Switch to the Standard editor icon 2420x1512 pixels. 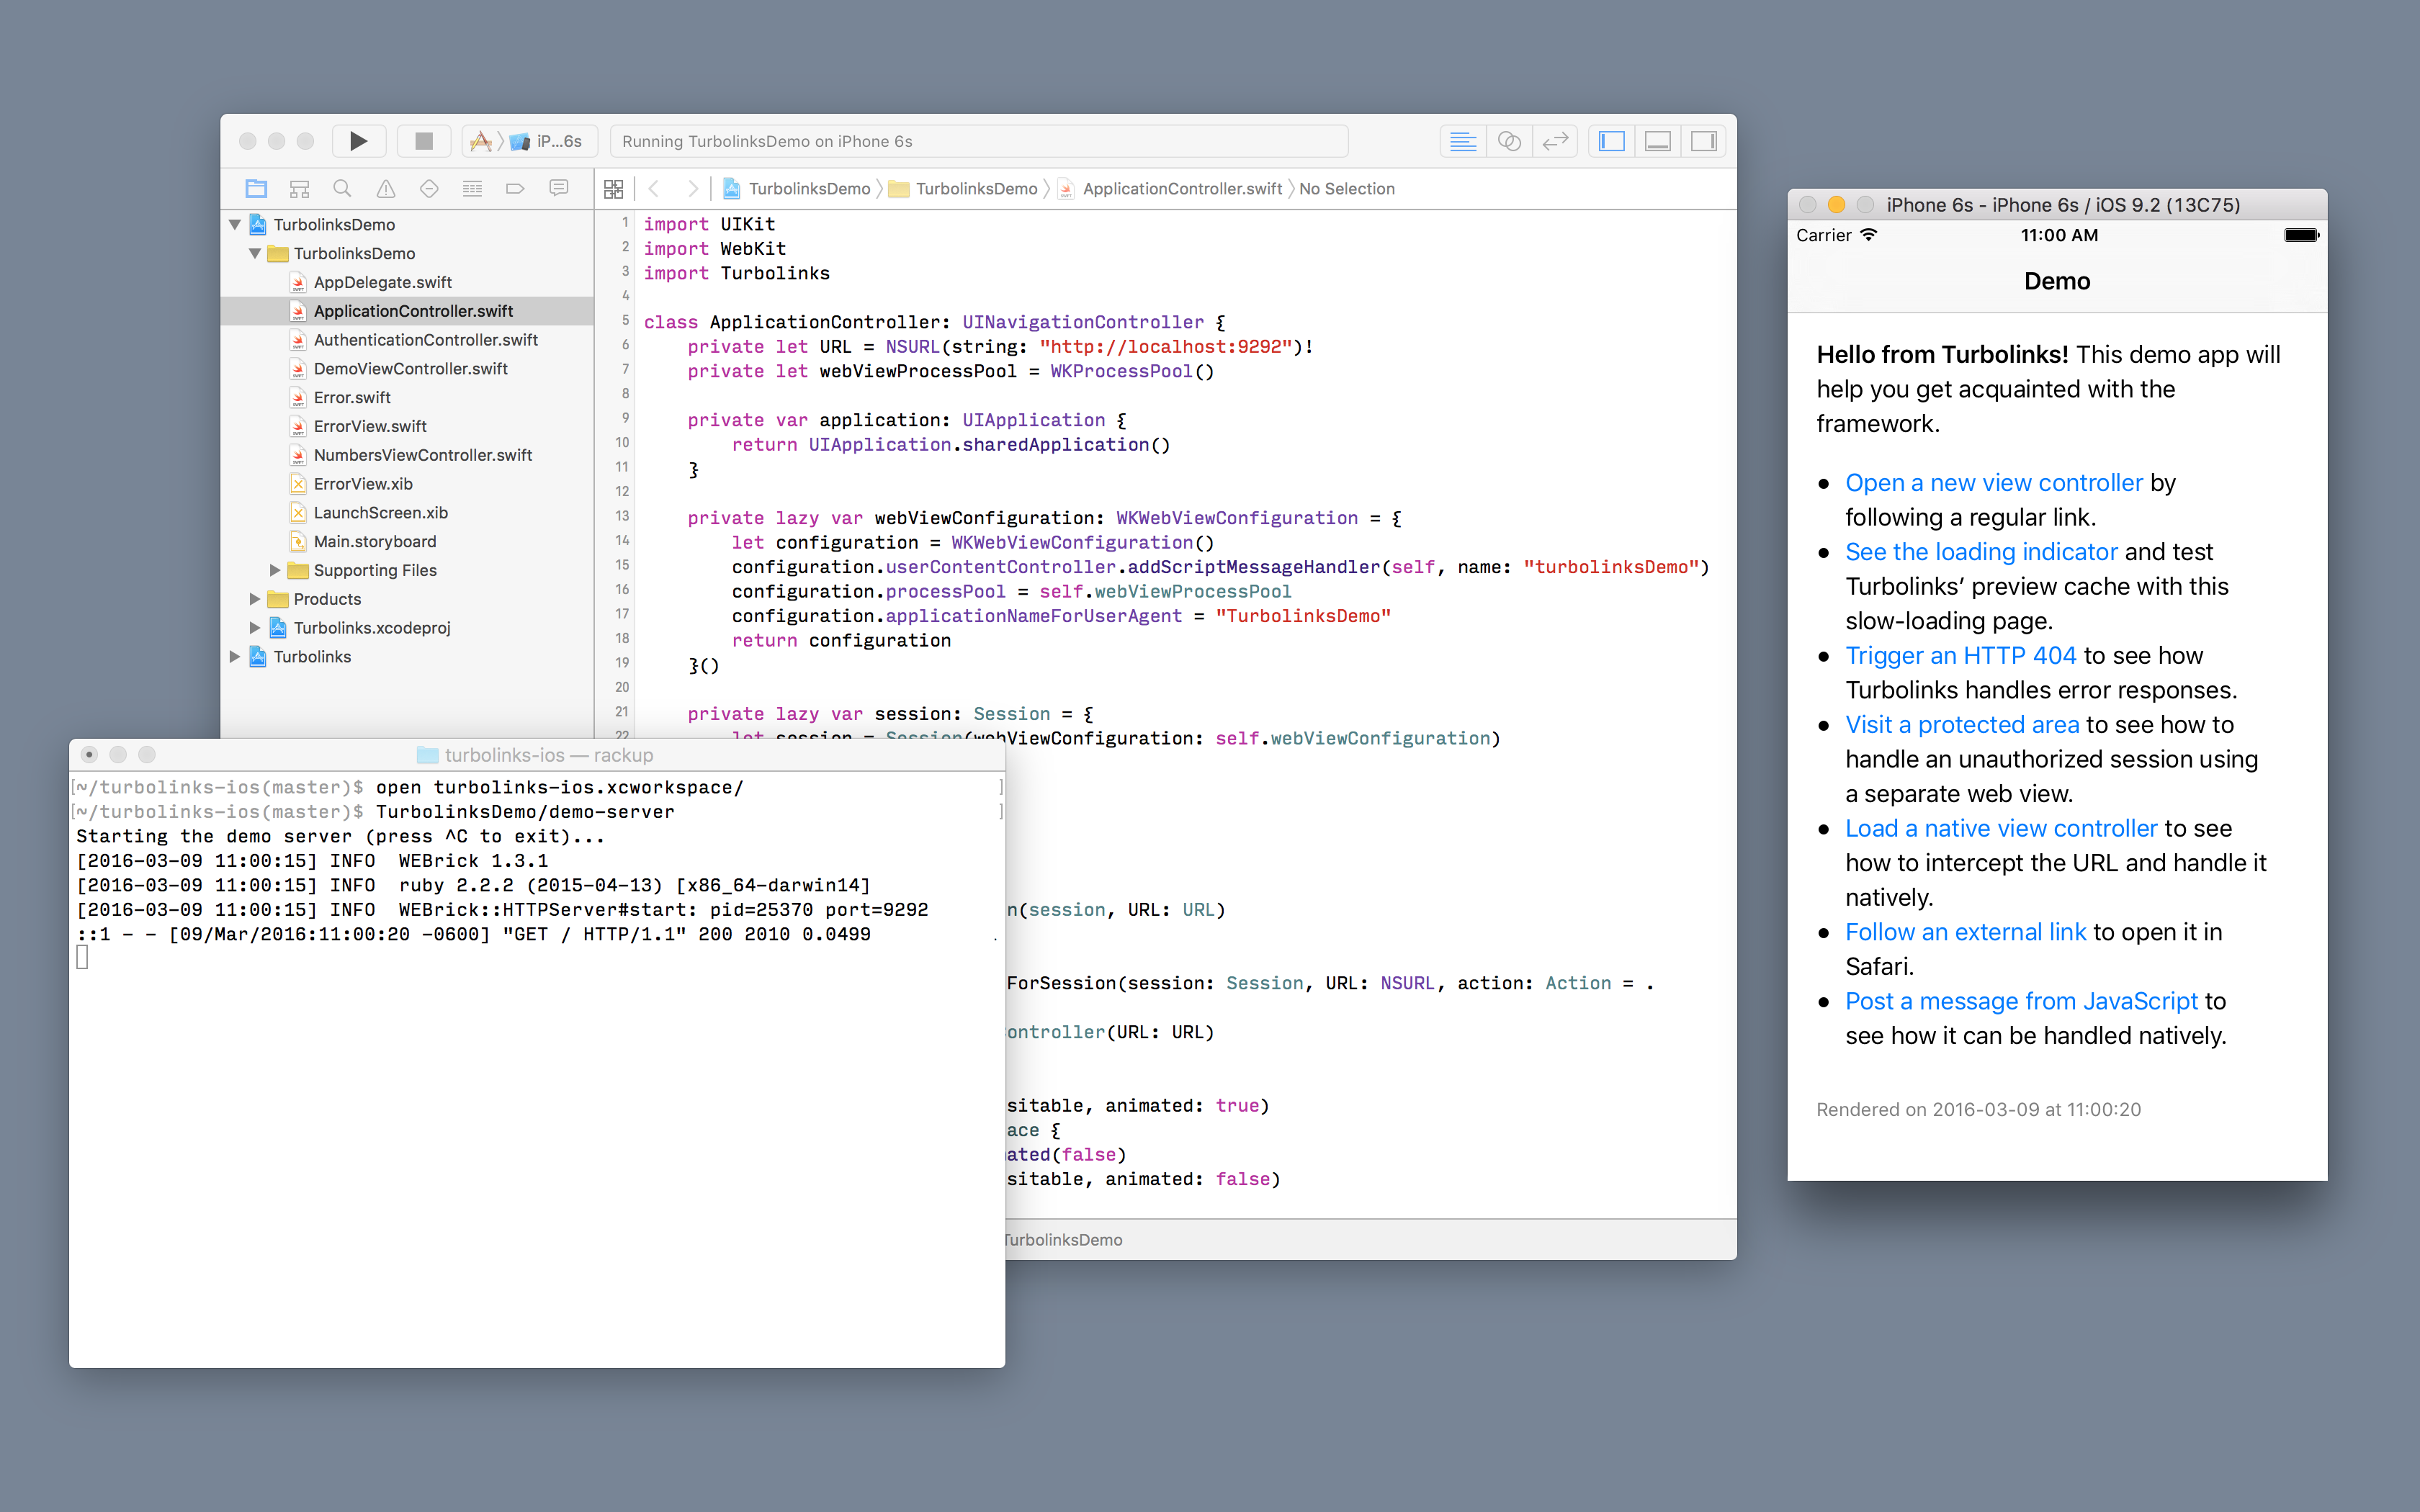tap(1463, 141)
